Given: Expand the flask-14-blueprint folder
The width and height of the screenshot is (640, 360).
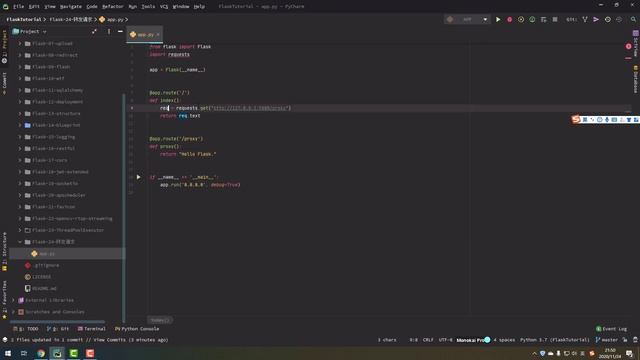Looking at the screenshot, I should (20, 125).
